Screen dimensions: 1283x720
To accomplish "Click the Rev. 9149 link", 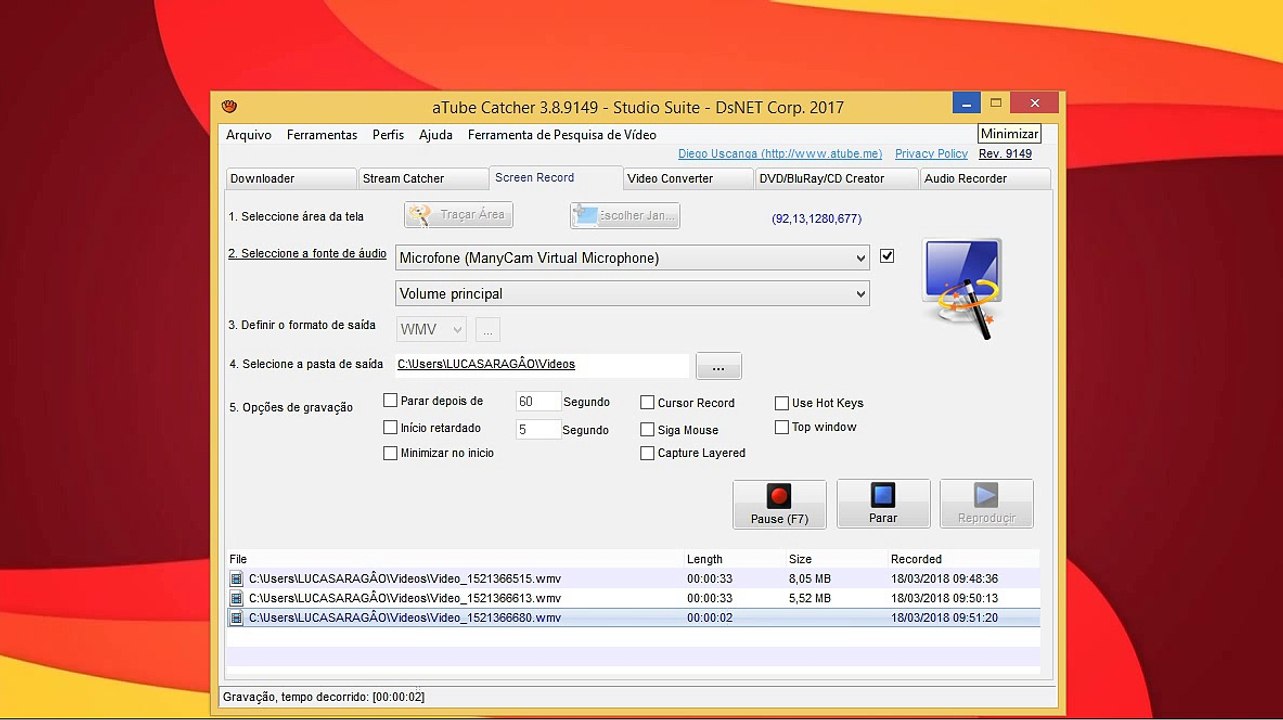I will [1005, 154].
